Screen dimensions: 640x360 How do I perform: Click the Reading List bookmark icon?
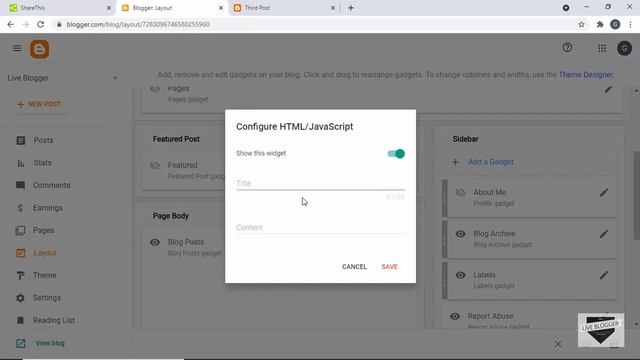pos(20,320)
